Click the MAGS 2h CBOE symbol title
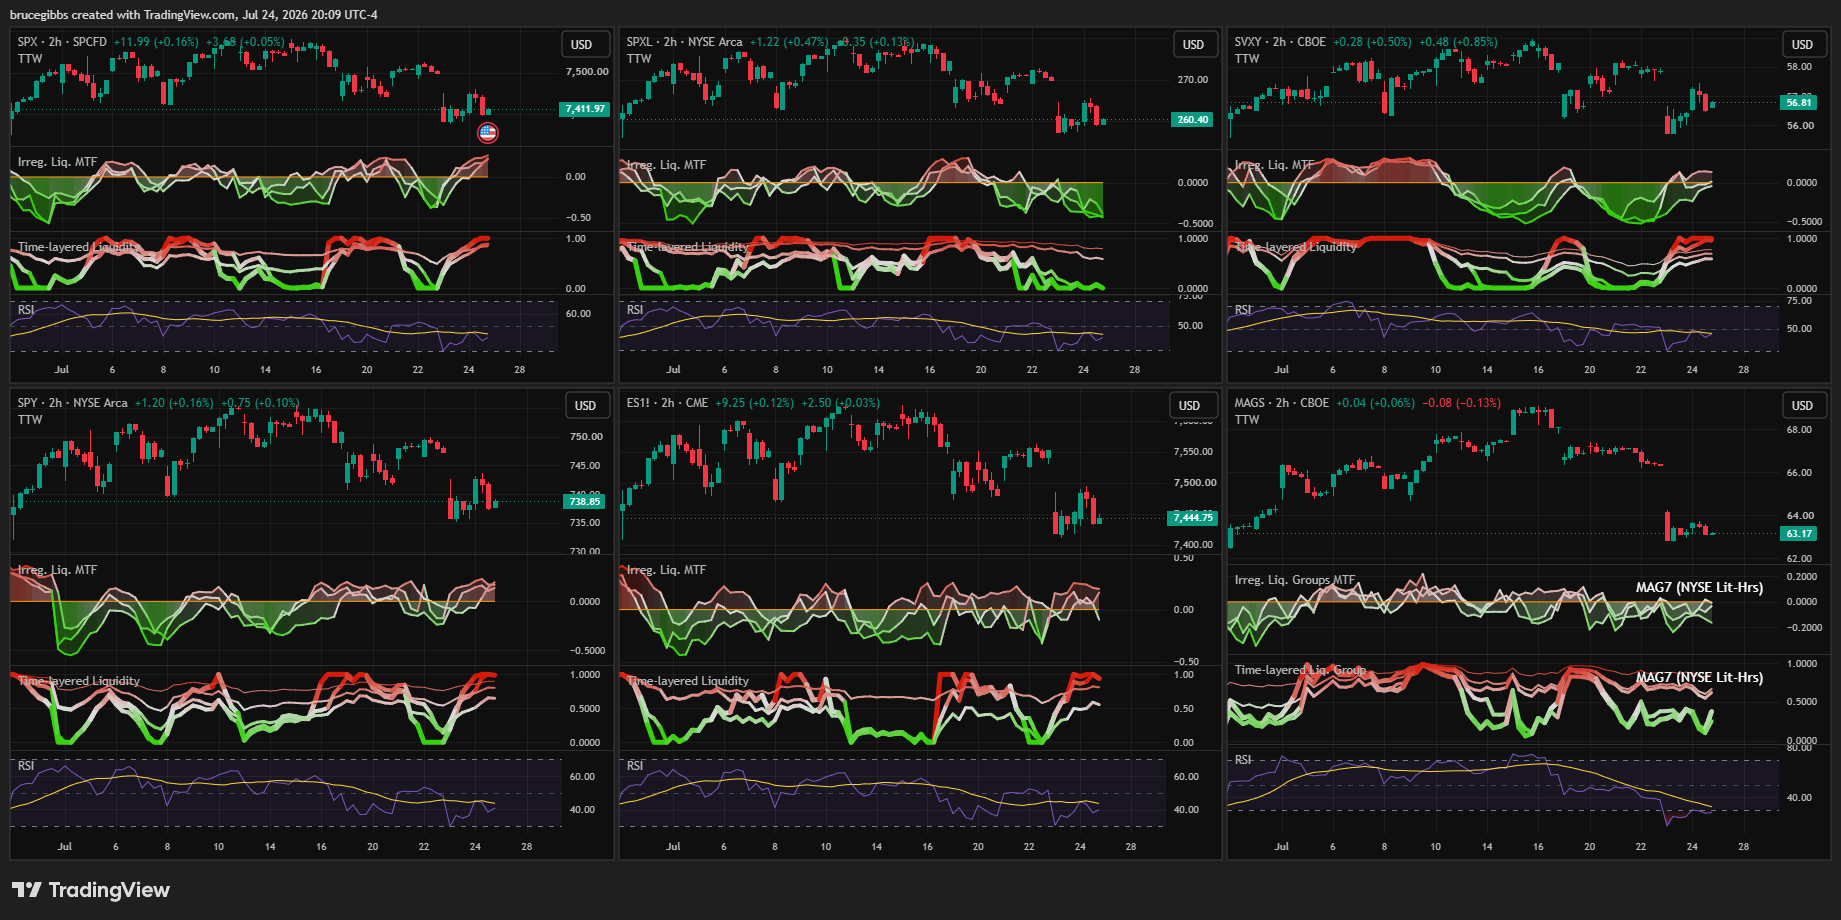The image size is (1841, 920). coord(1281,403)
